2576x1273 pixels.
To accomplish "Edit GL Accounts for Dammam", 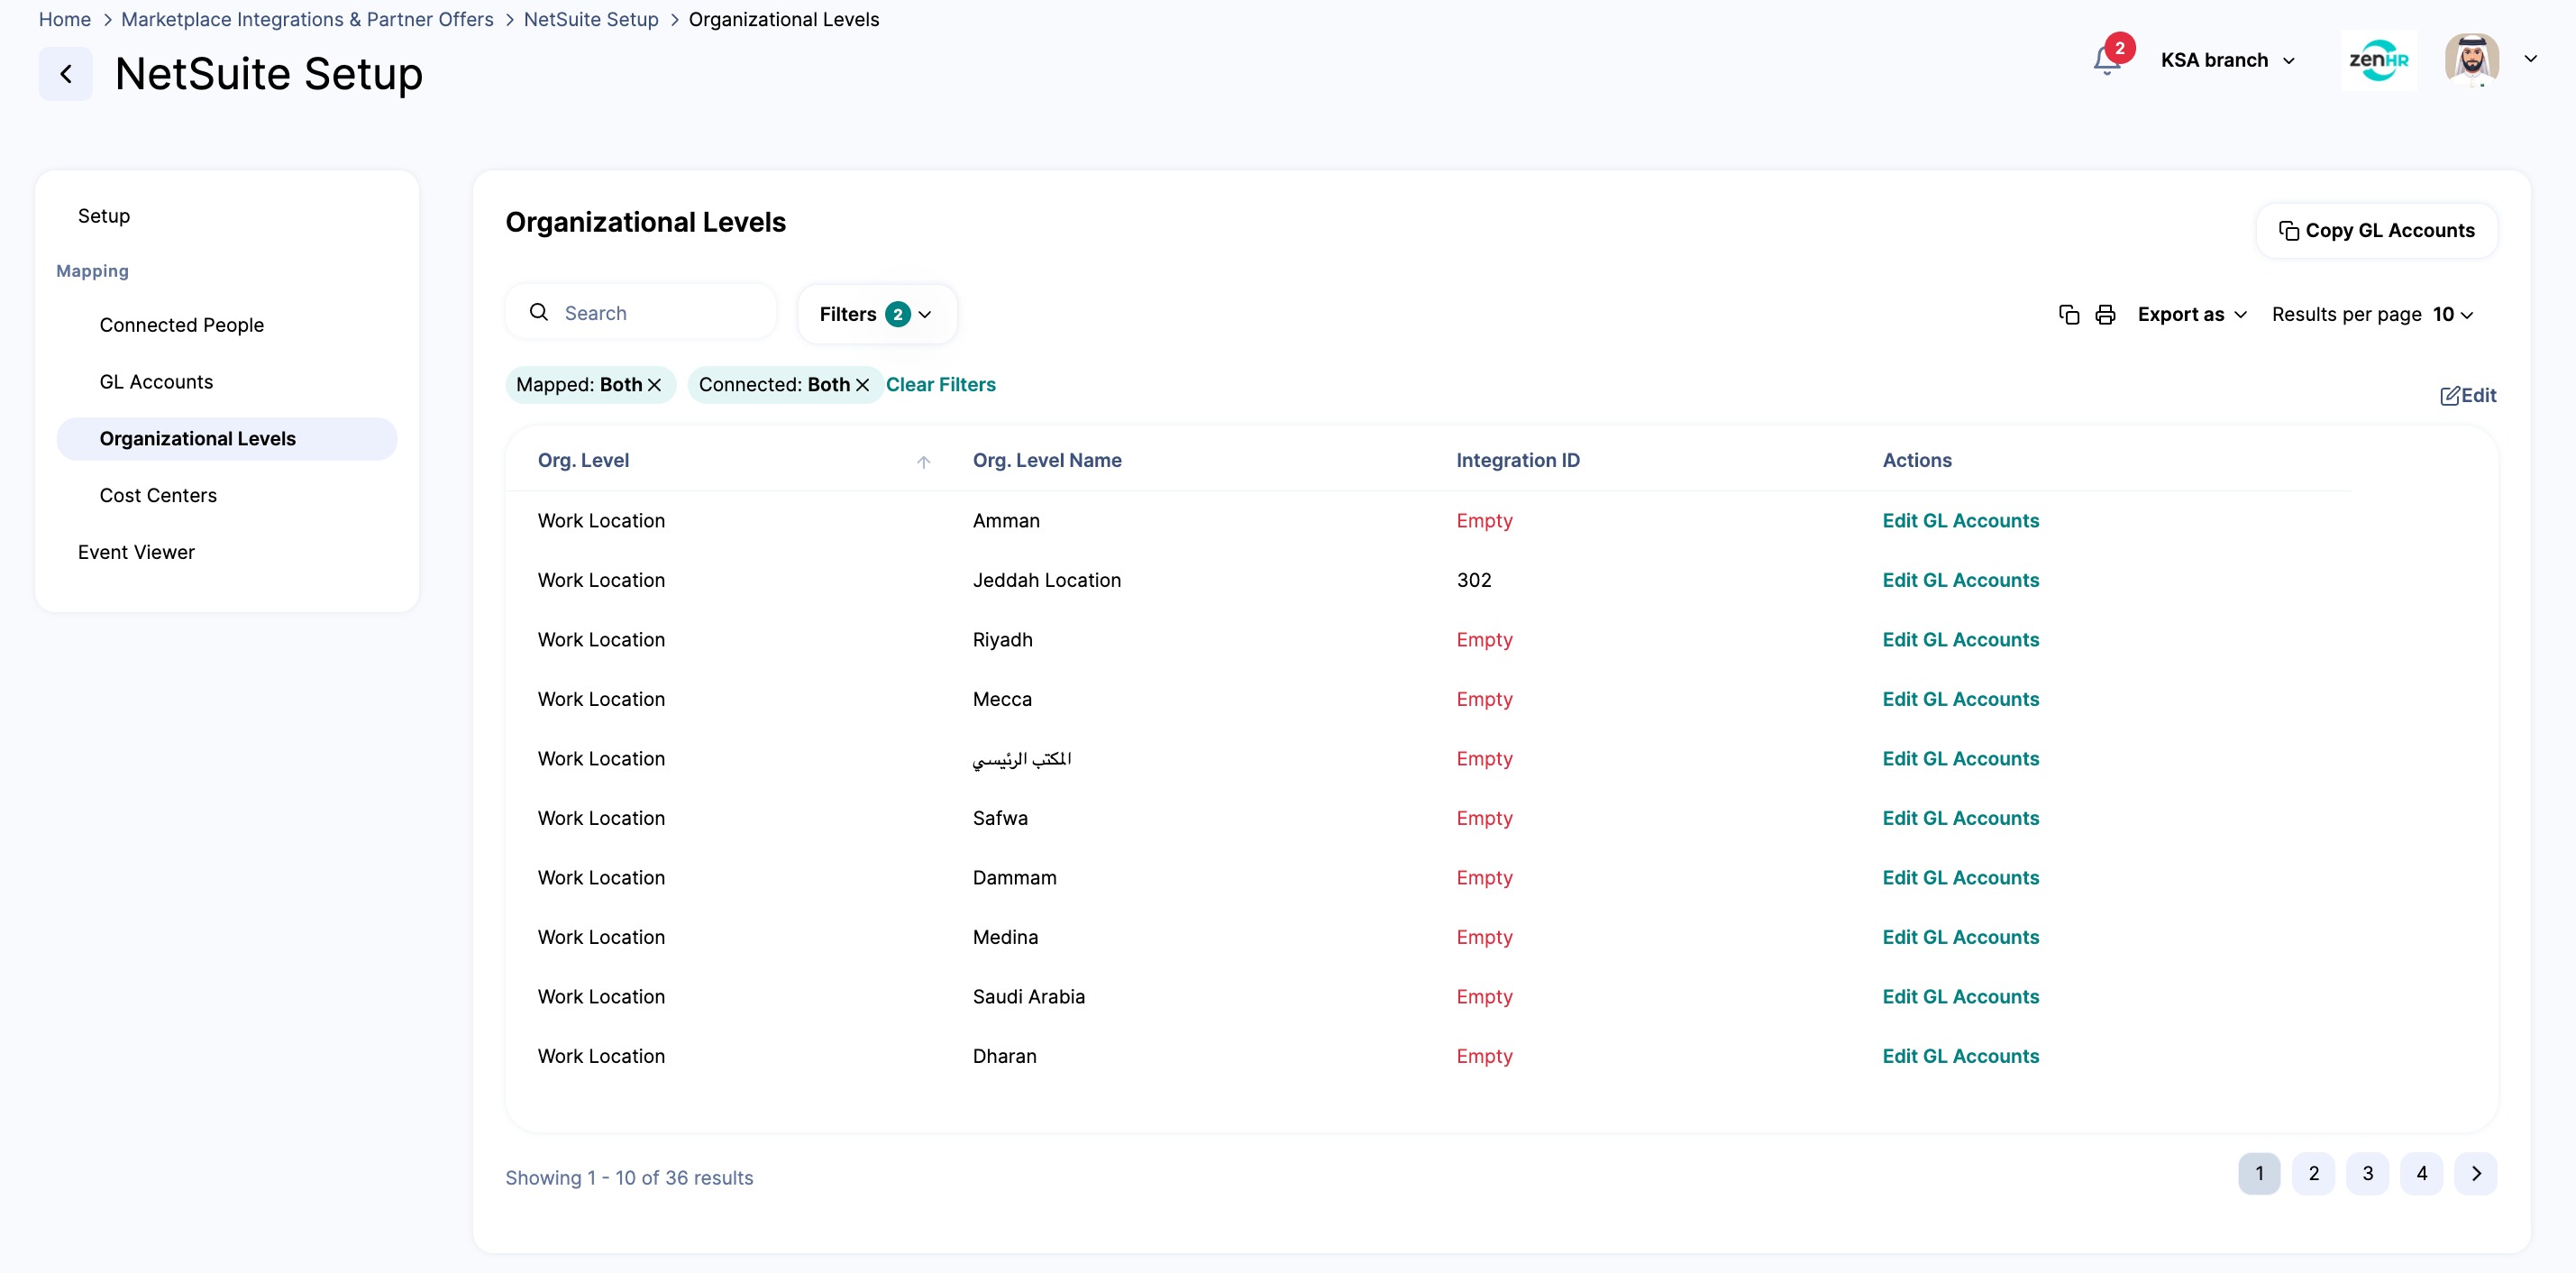I will point(1960,877).
